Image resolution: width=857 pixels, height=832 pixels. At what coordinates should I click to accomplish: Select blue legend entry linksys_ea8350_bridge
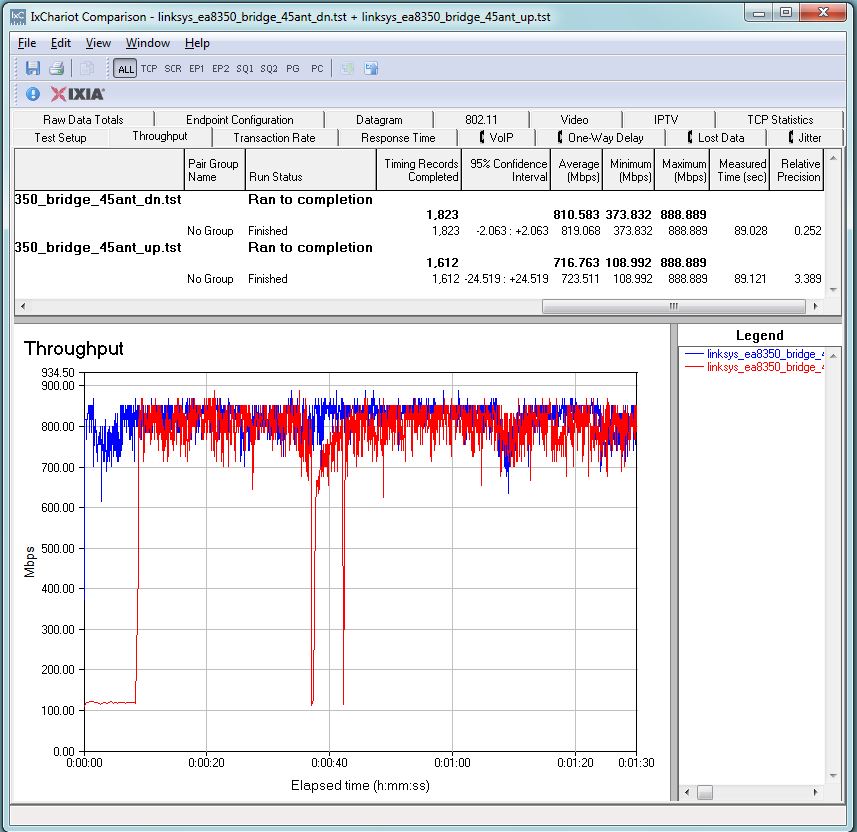click(754, 354)
